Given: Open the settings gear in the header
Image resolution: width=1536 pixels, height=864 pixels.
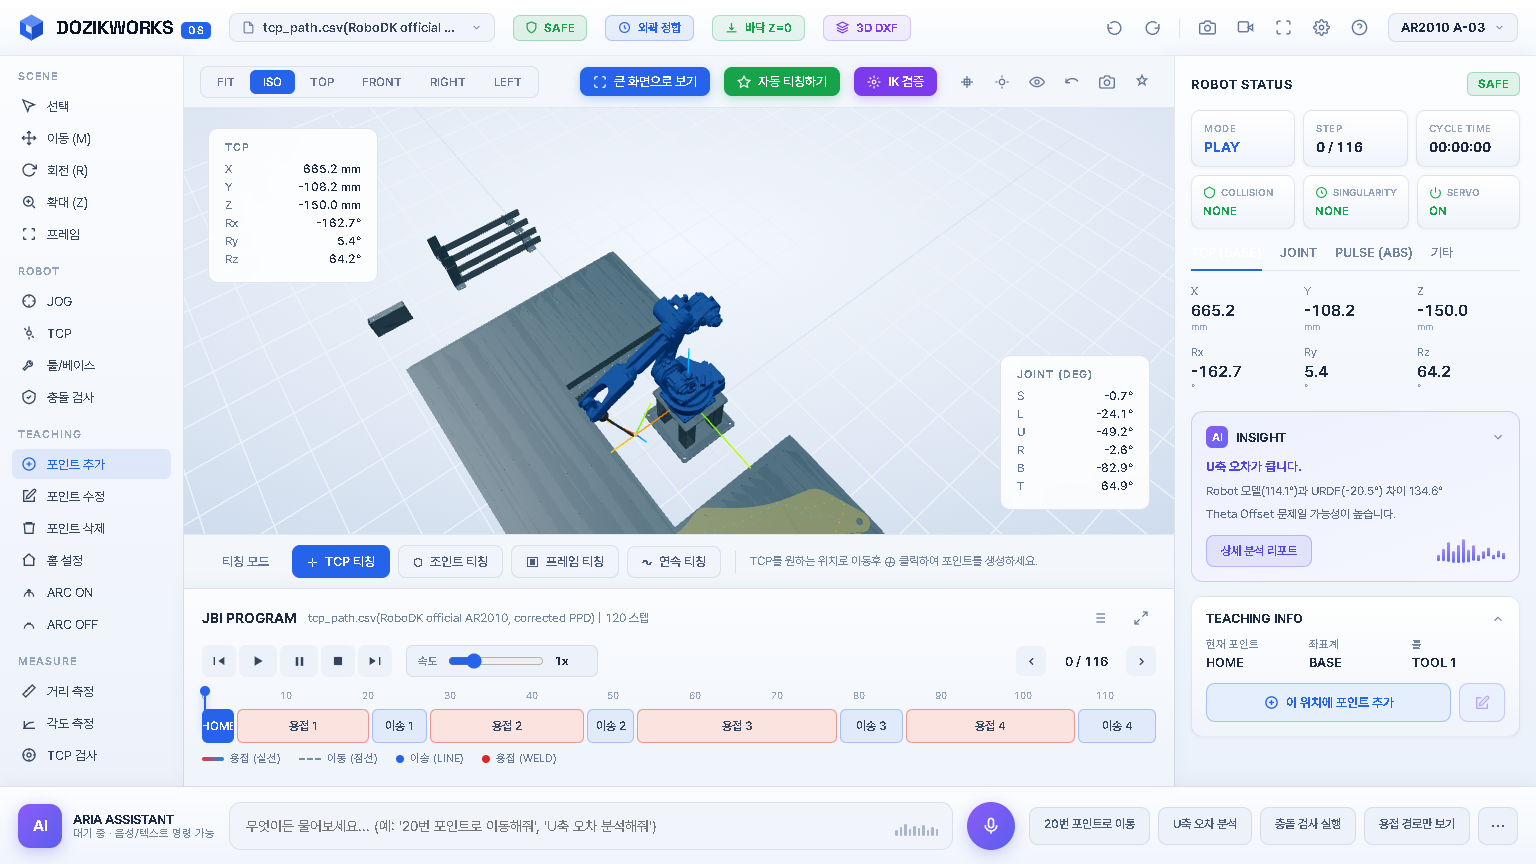Looking at the screenshot, I should click(1321, 28).
